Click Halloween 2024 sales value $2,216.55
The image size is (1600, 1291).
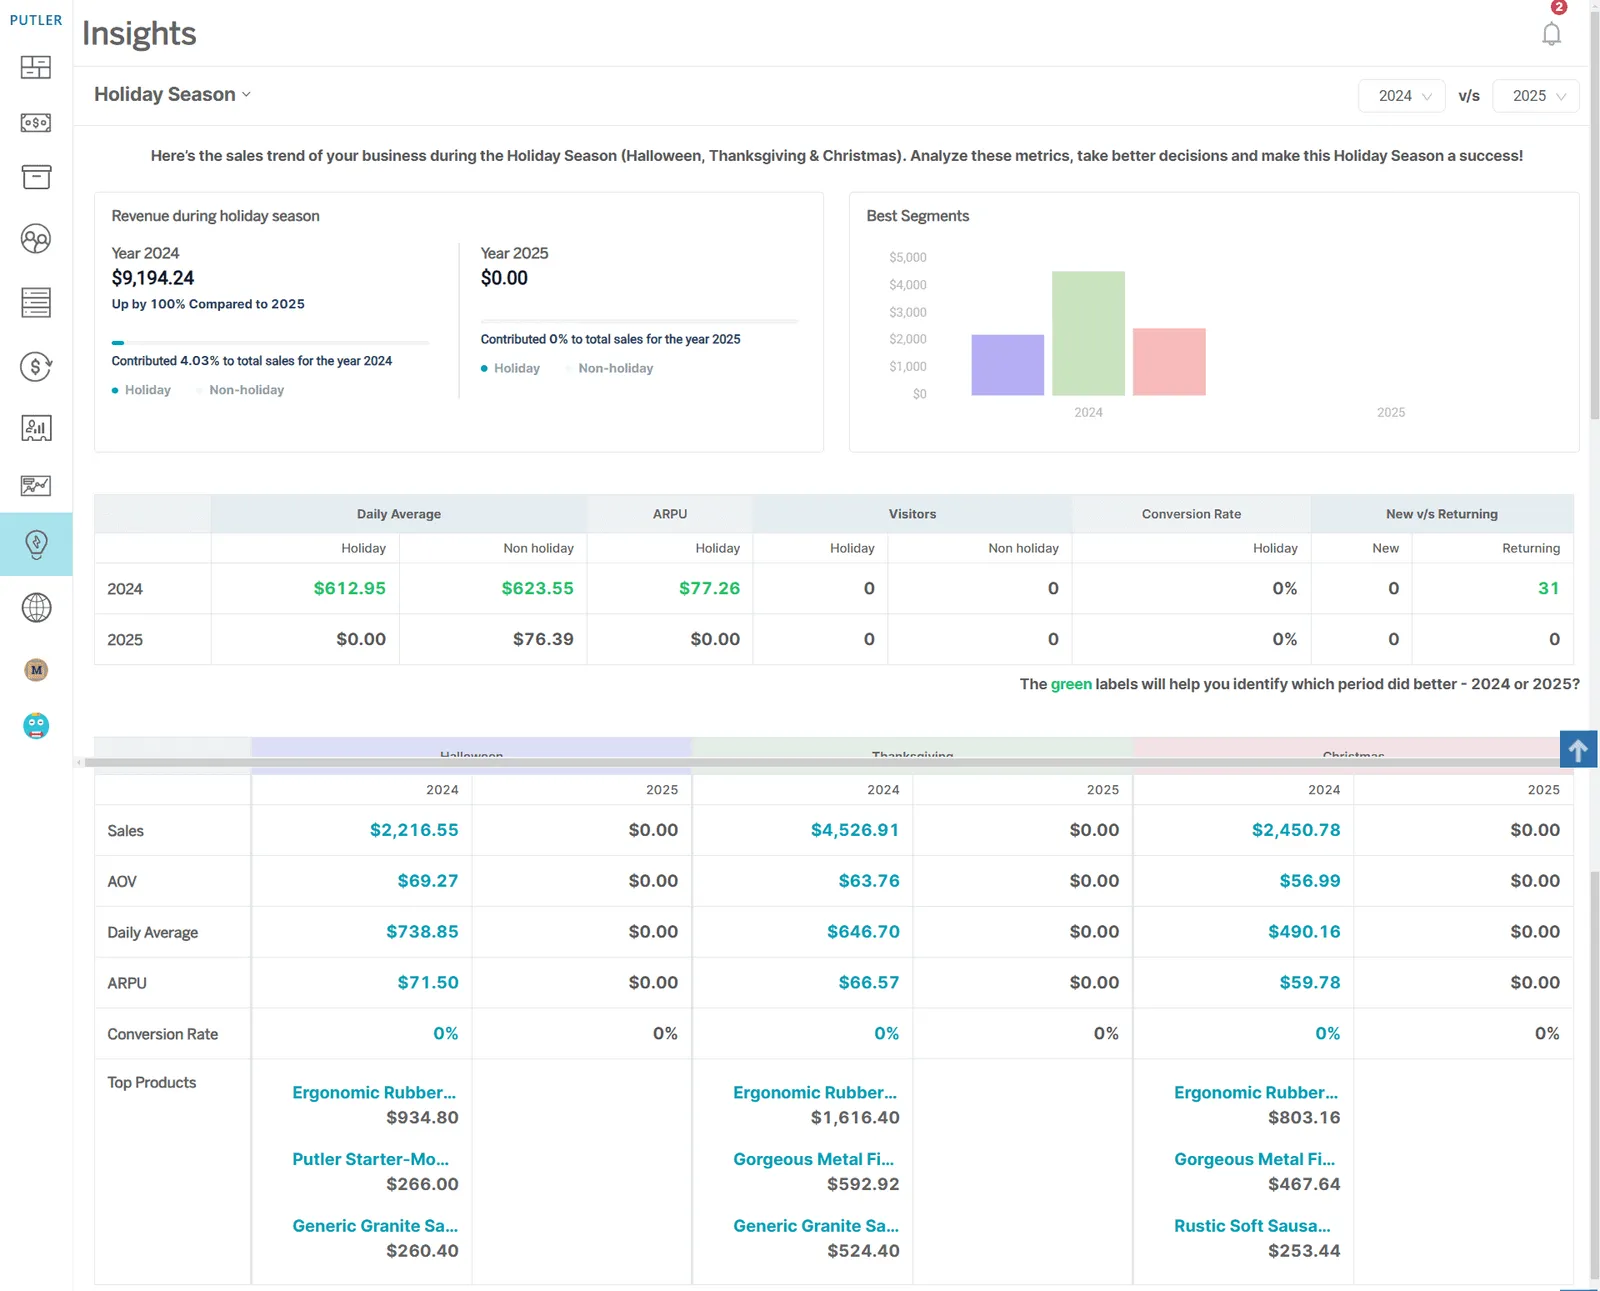click(414, 830)
